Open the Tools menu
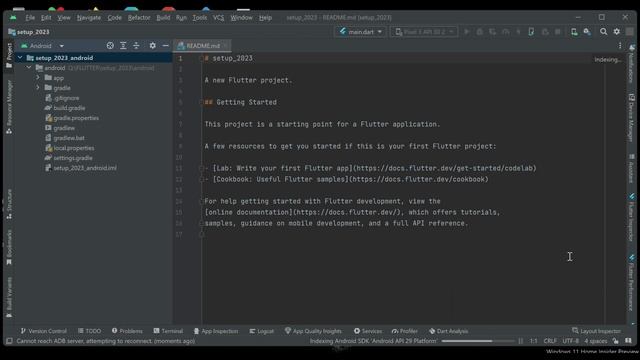Screen dimensions: 640x360 point(200,18)
